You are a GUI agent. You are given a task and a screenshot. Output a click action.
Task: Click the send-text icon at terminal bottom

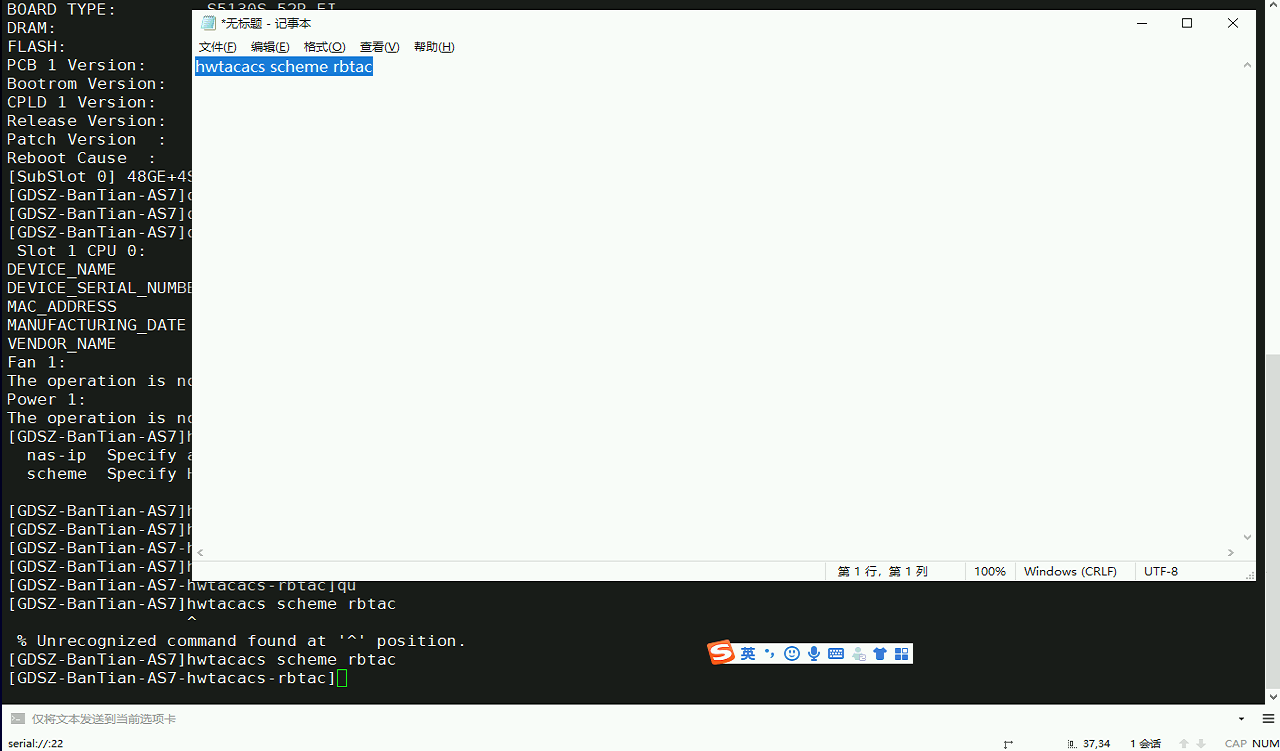(17, 719)
